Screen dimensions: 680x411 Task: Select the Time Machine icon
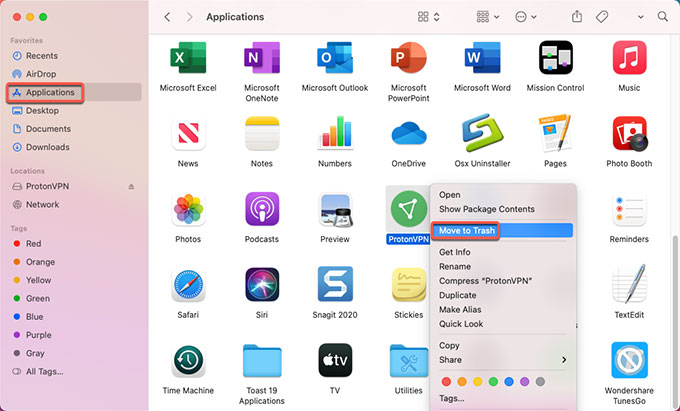coord(188,361)
